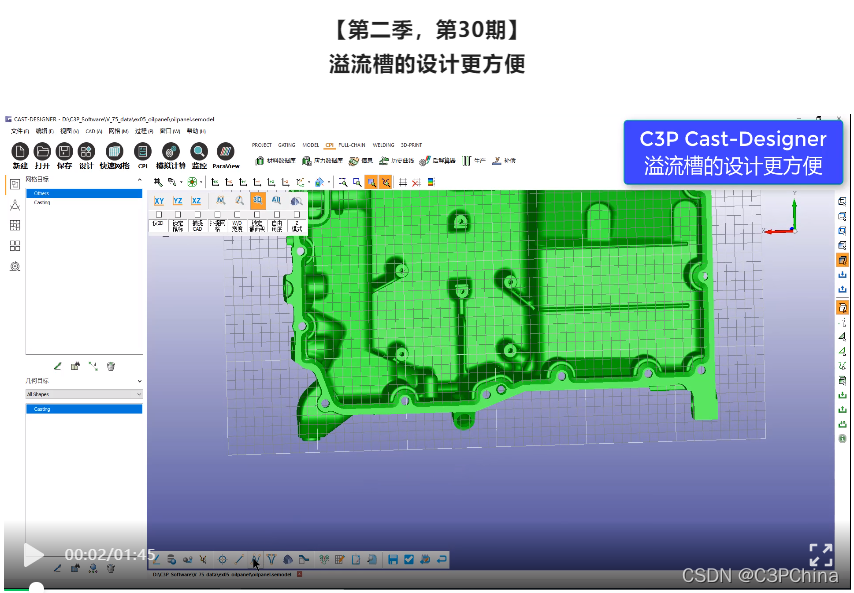Viewport: 854px width, 593px height.
Task: Click the 新建 (New) icon
Action: 20,151
